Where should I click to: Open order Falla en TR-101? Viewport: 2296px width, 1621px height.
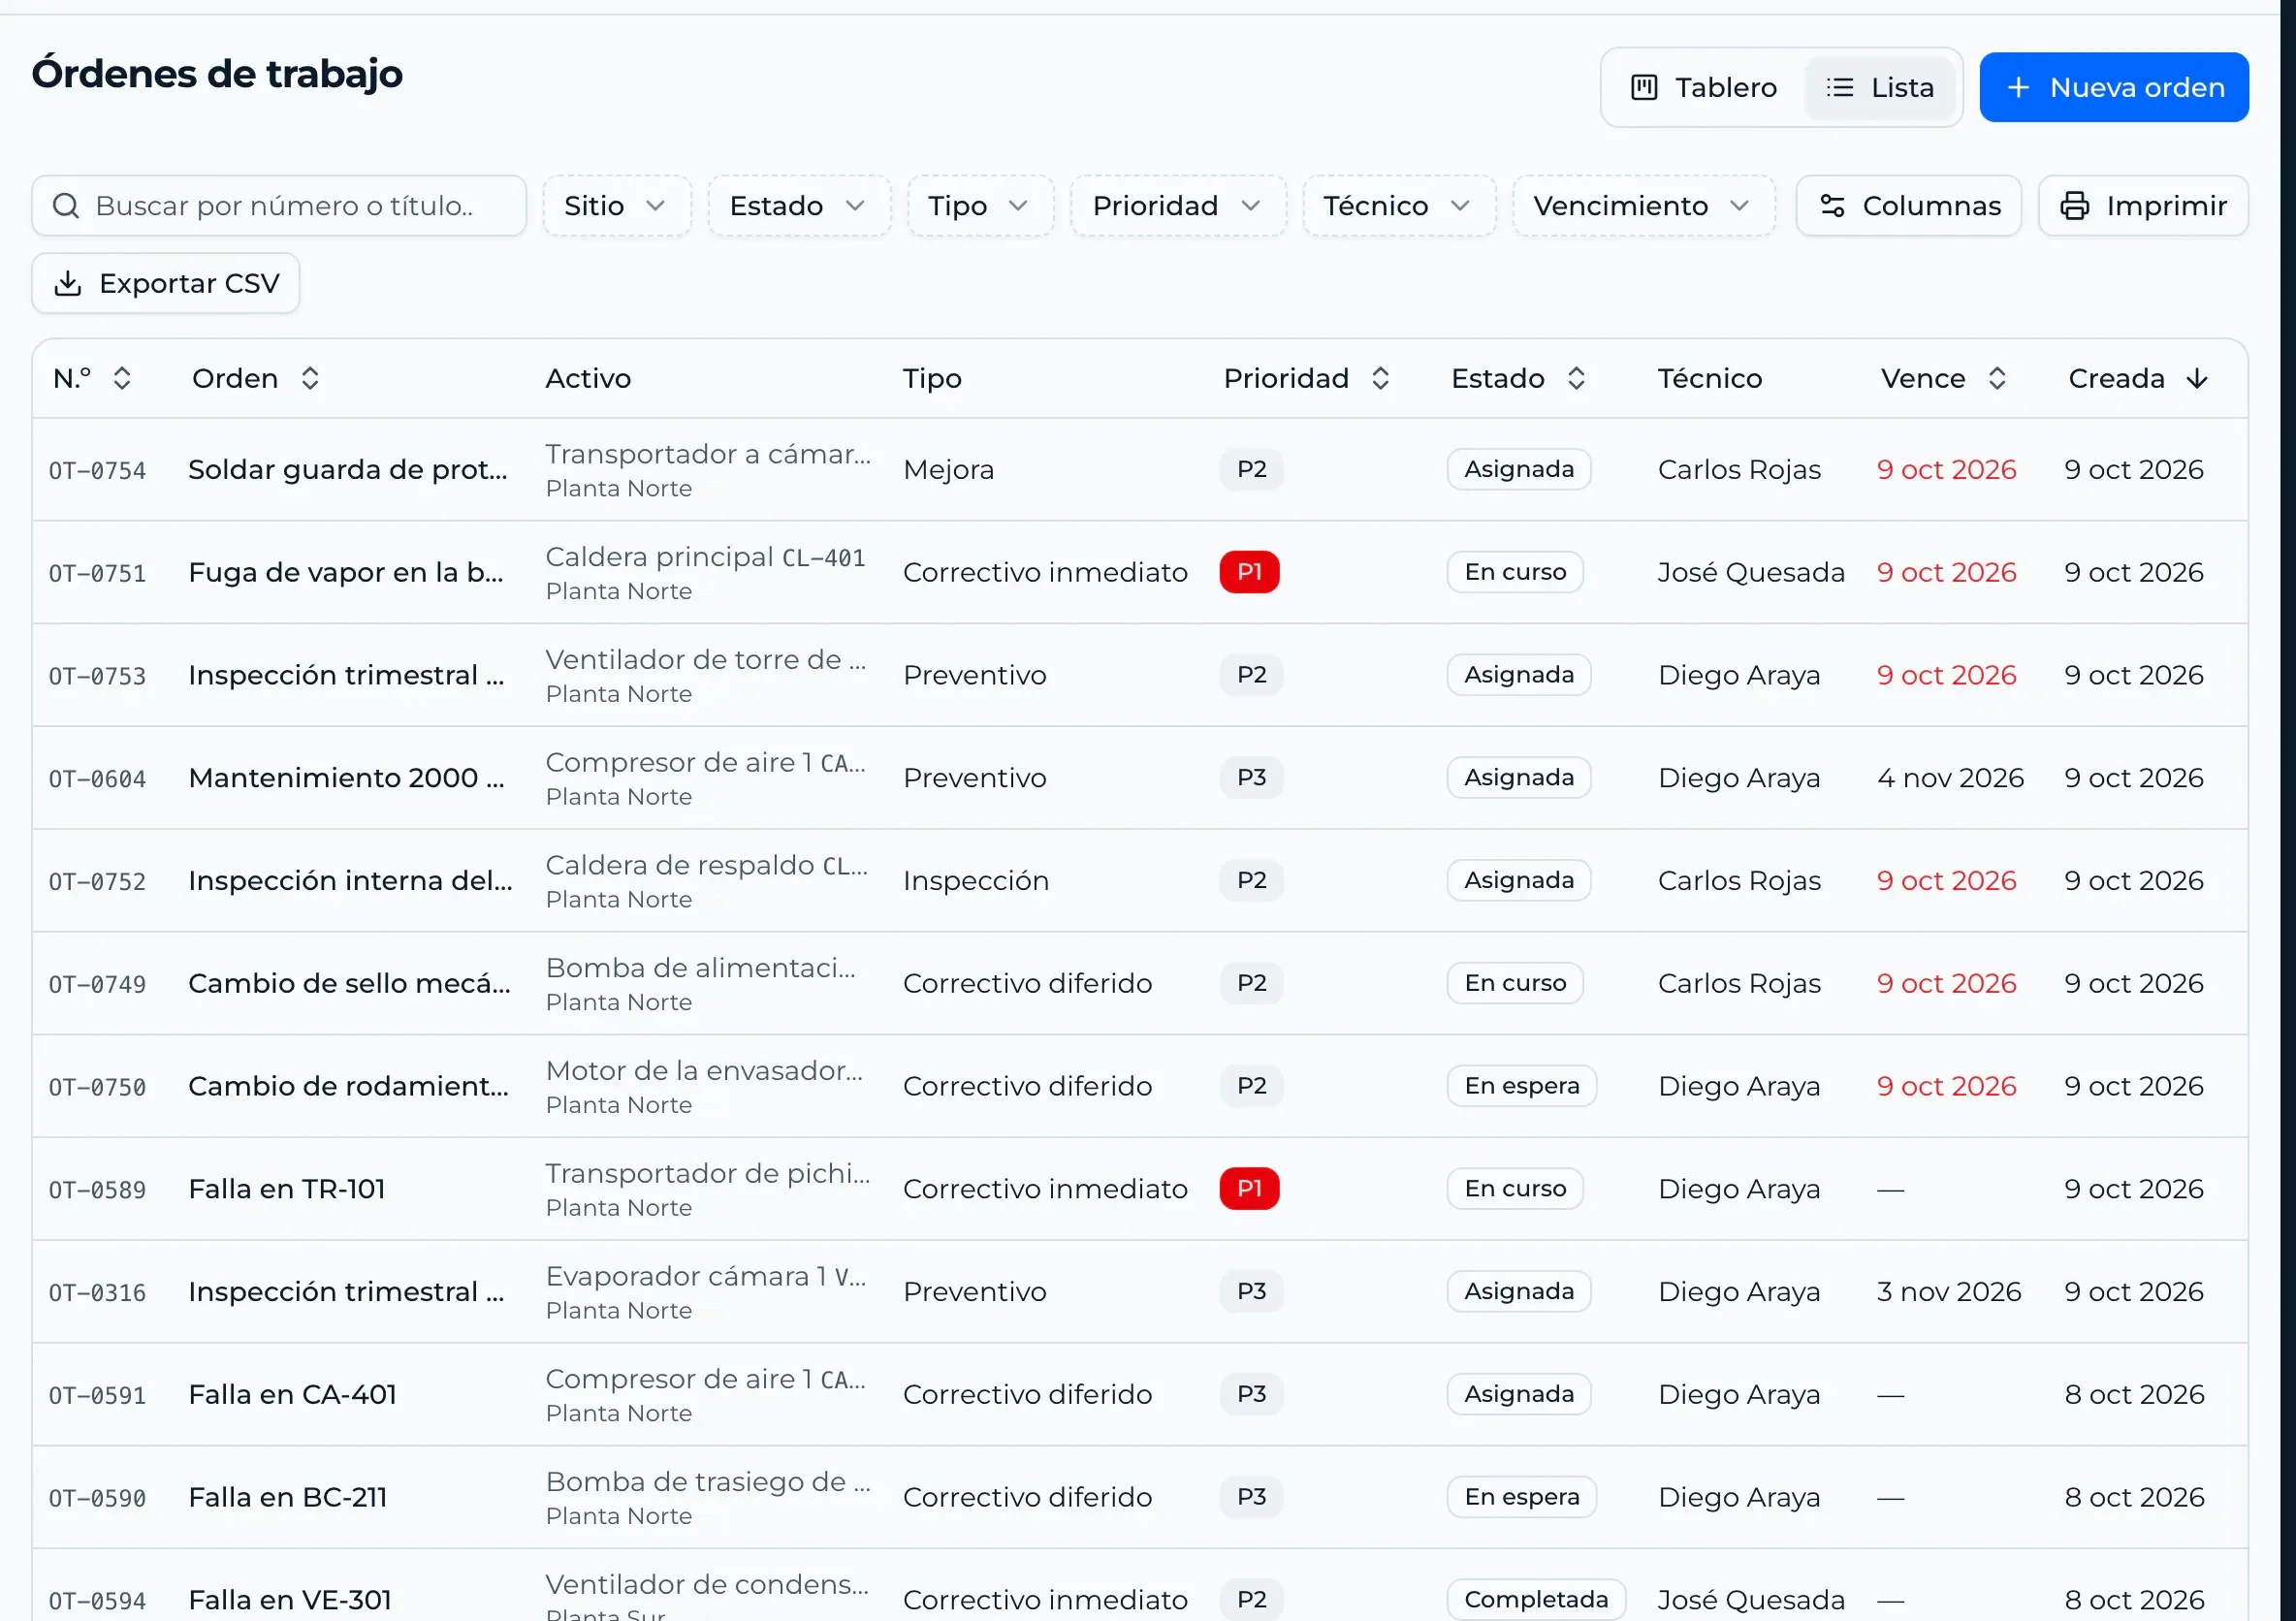tap(287, 1189)
